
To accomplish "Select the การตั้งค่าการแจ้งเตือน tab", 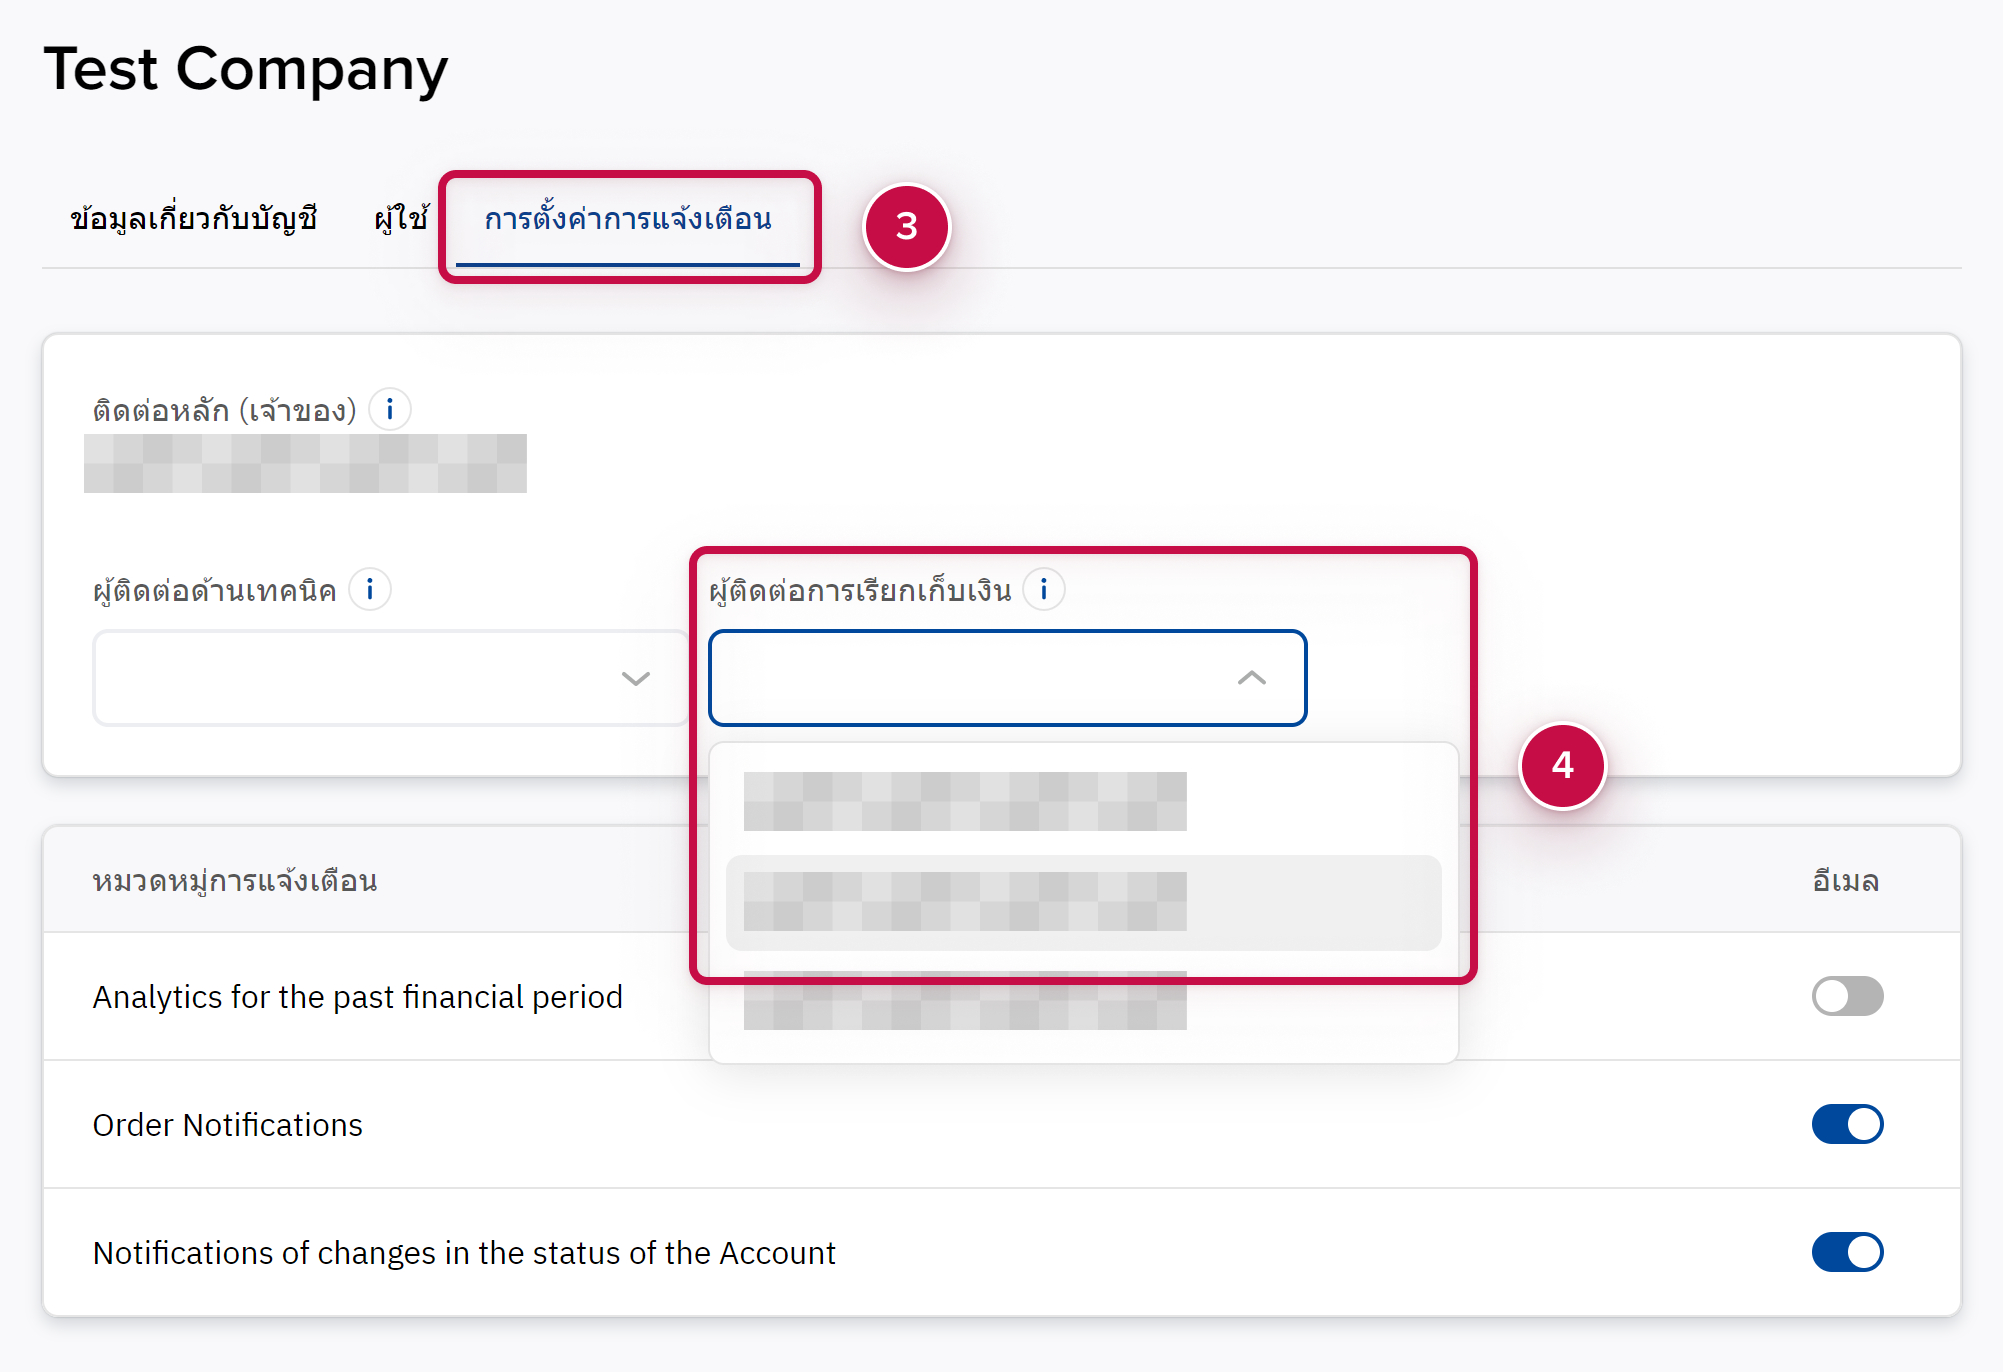I will coord(628,220).
